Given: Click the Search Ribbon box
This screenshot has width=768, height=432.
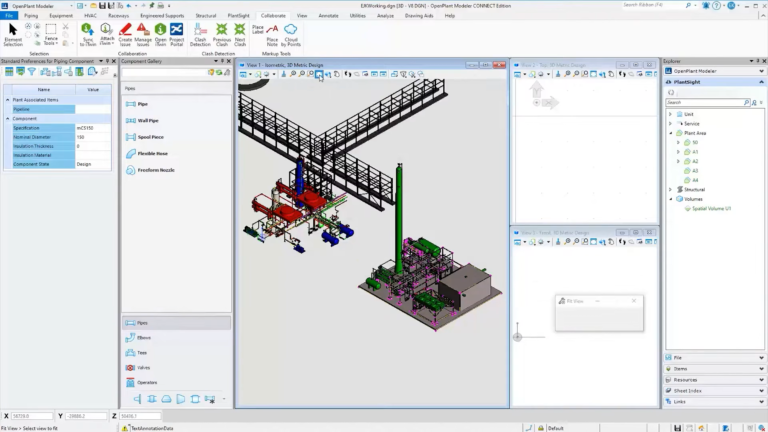Looking at the screenshot, I should (653, 5).
